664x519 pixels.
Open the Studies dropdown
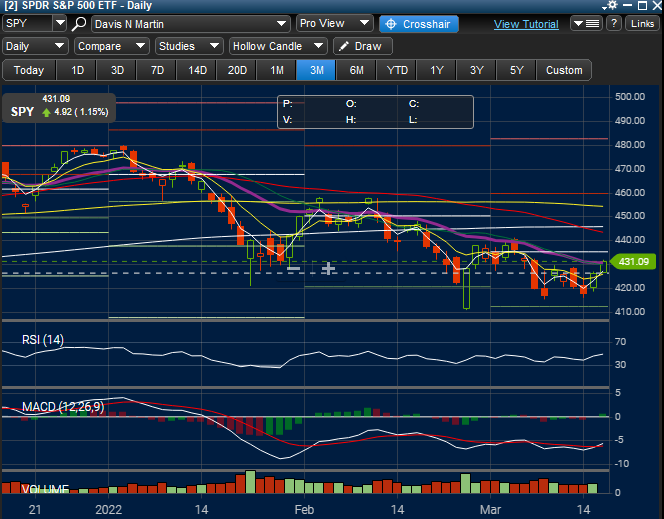coord(189,46)
